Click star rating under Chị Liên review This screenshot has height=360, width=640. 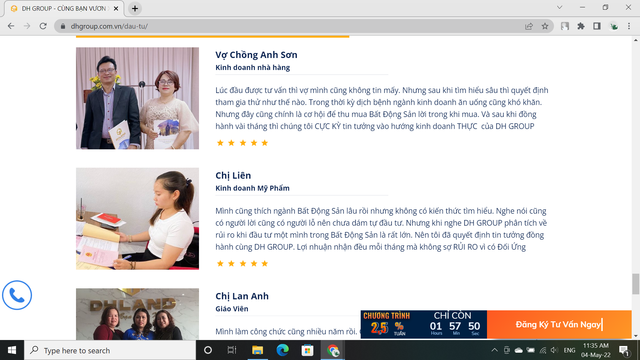coord(242,263)
